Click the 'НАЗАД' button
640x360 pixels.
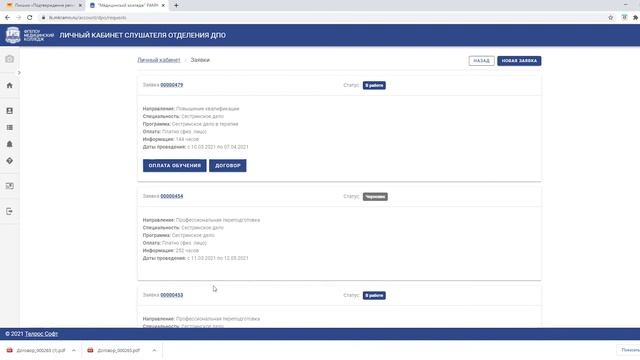(x=482, y=61)
